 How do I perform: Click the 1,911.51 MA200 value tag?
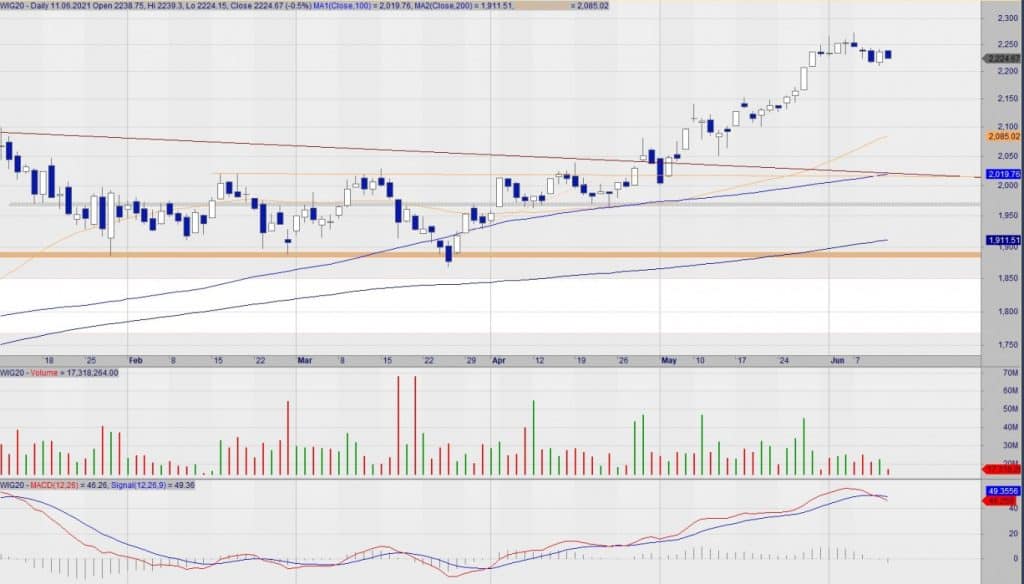click(1001, 240)
